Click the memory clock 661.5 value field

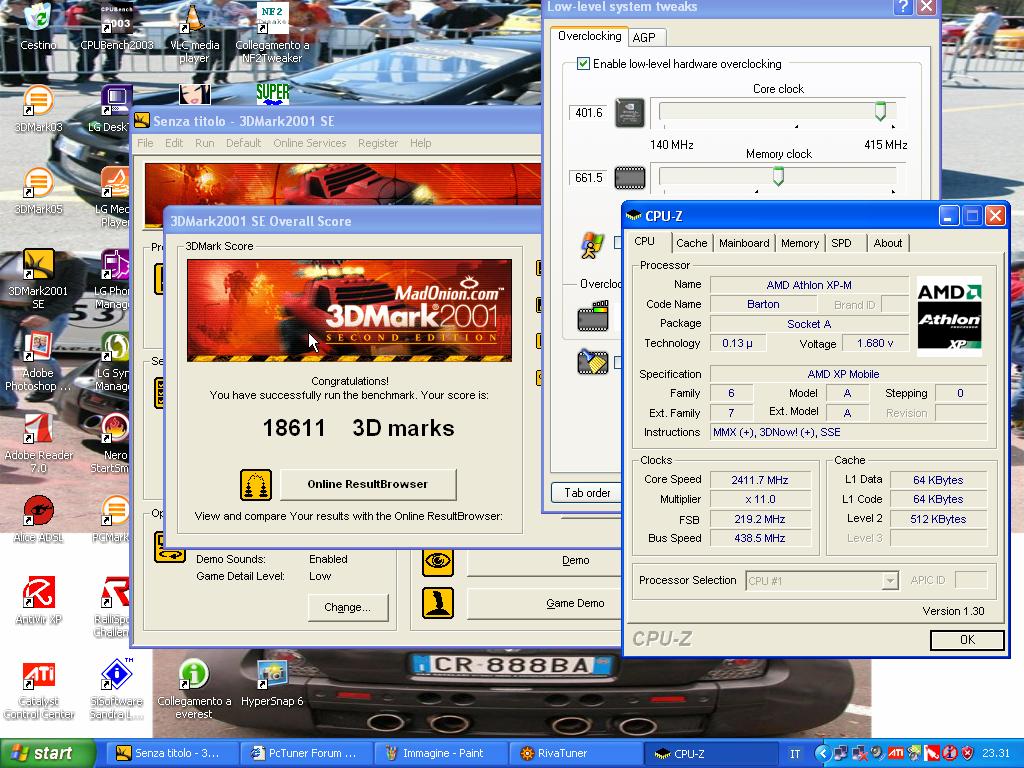pyautogui.click(x=588, y=178)
